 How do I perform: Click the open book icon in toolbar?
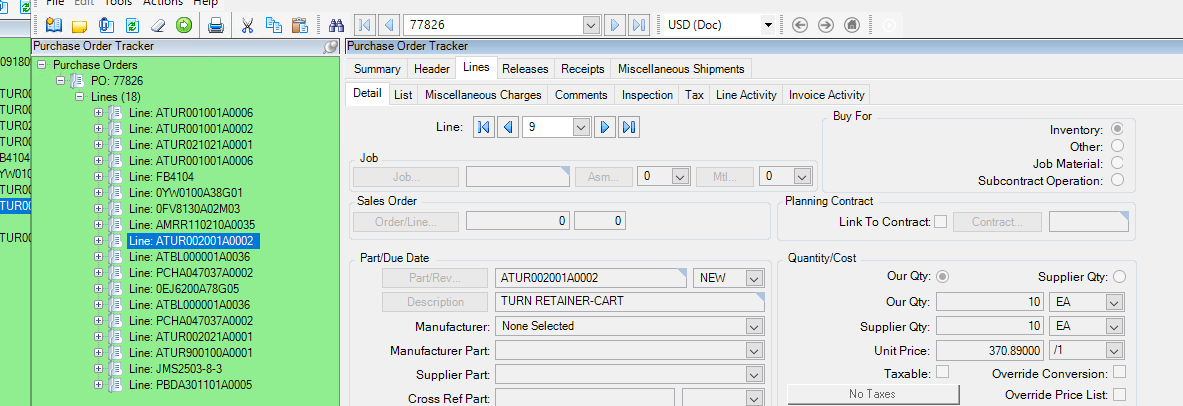[53, 25]
